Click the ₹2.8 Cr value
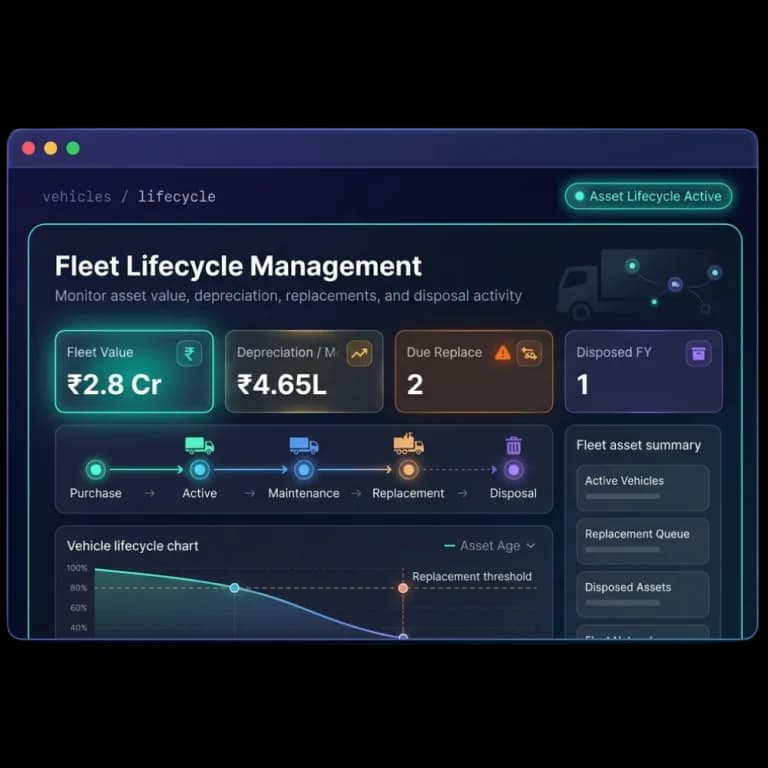 click(114, 384)
